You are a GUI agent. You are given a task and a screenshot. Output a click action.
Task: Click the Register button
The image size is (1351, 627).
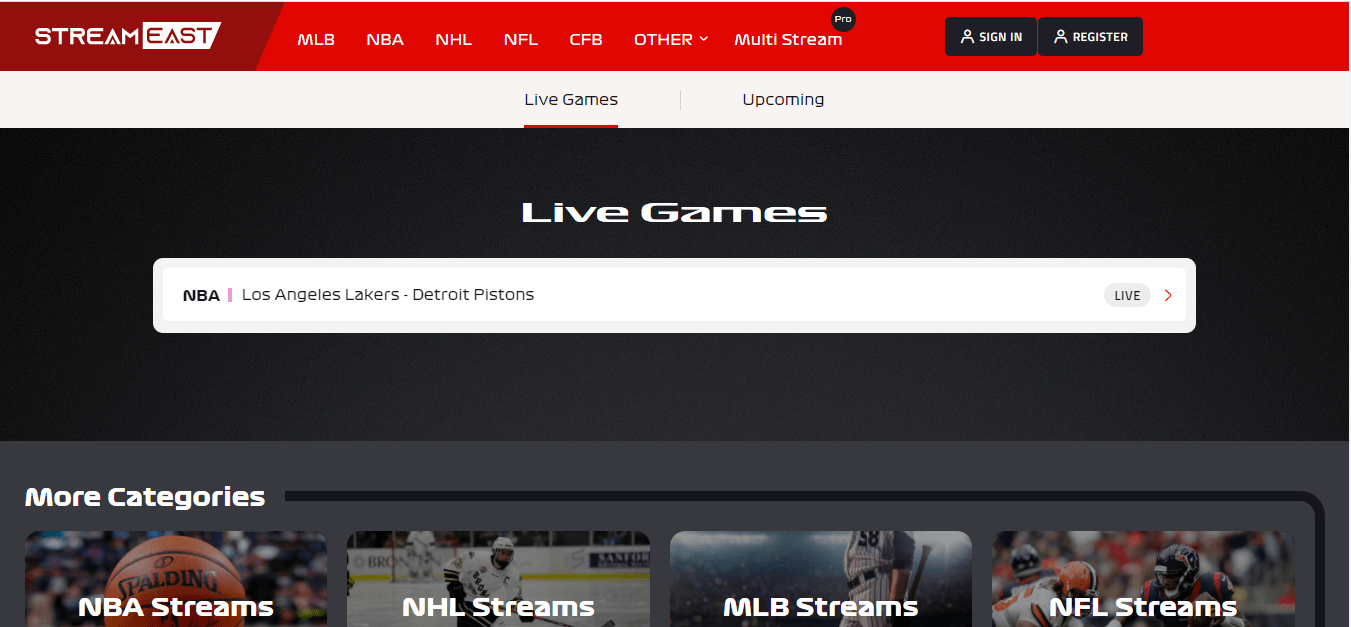click(1090, 37)
